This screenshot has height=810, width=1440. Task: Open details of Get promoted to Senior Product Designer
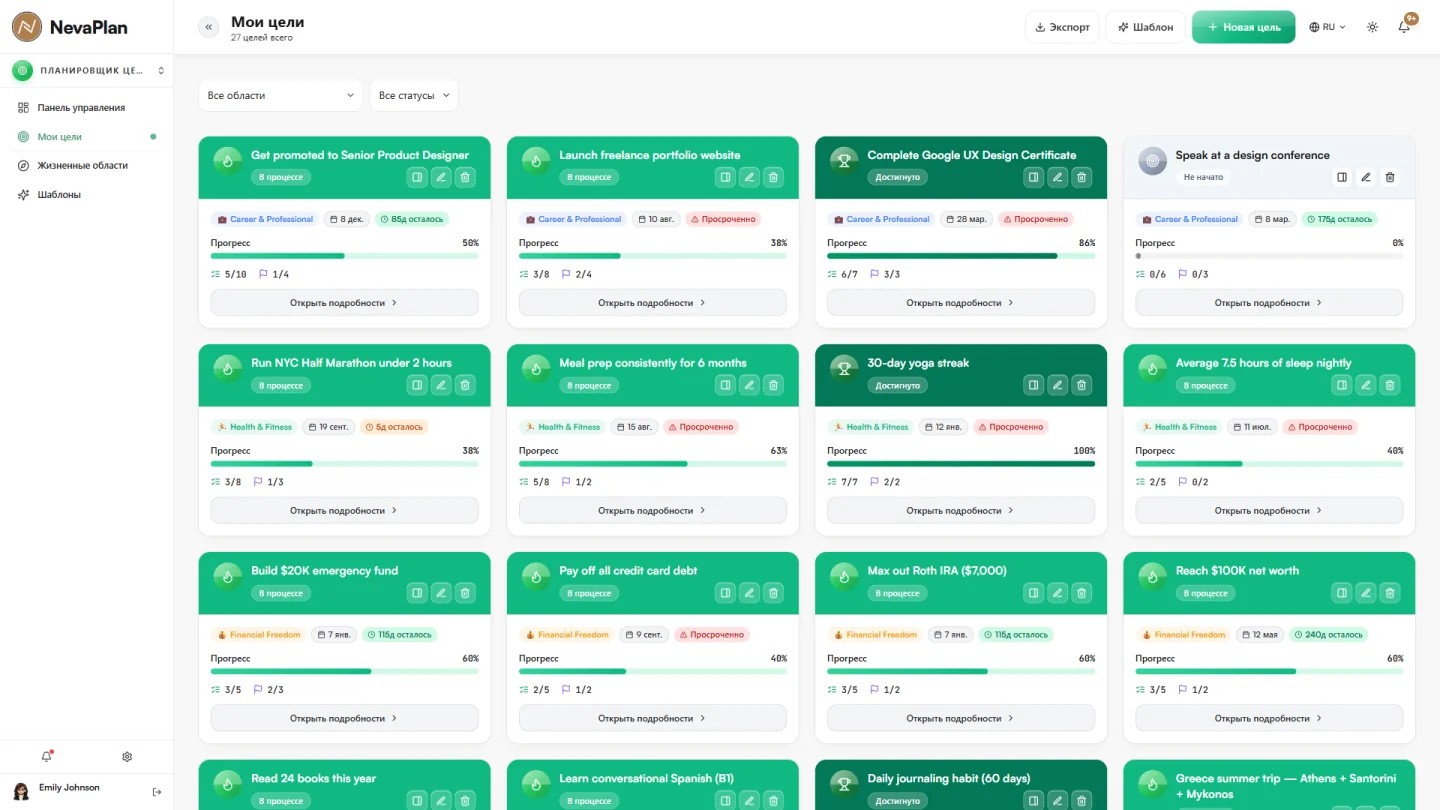(344, 302)
